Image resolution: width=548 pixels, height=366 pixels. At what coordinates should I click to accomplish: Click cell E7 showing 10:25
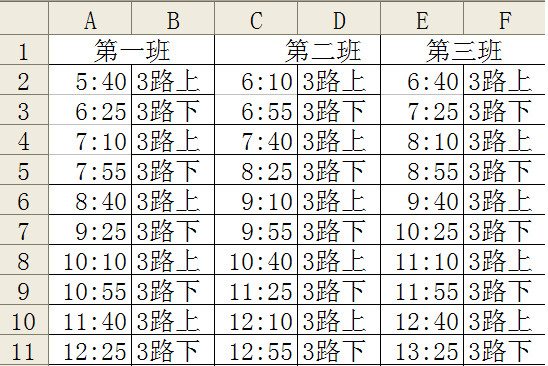(x=422, y=230)
